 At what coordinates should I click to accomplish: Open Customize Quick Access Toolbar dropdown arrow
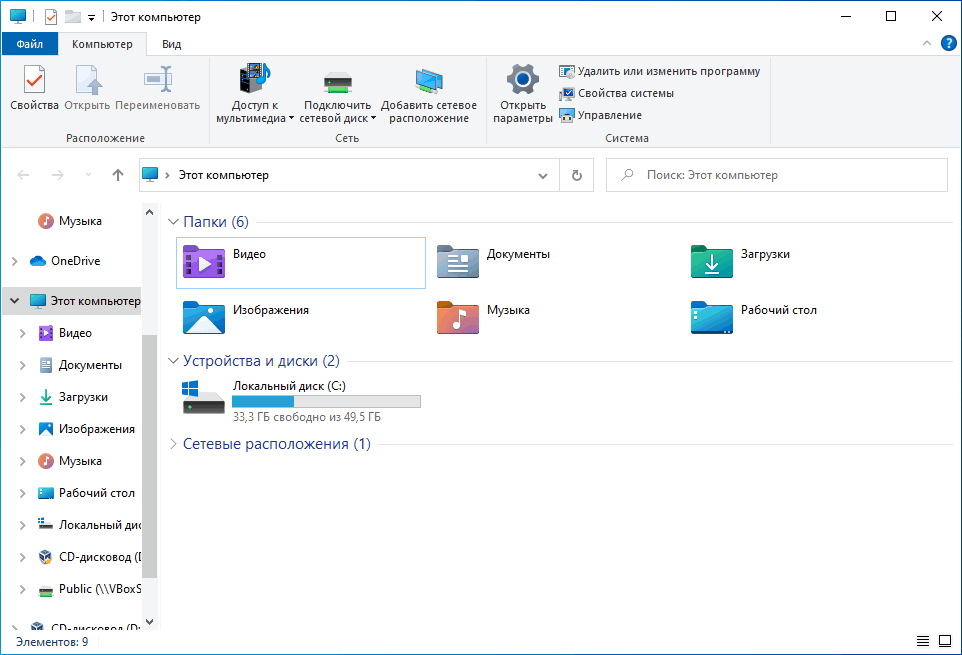tap(91, 18)
